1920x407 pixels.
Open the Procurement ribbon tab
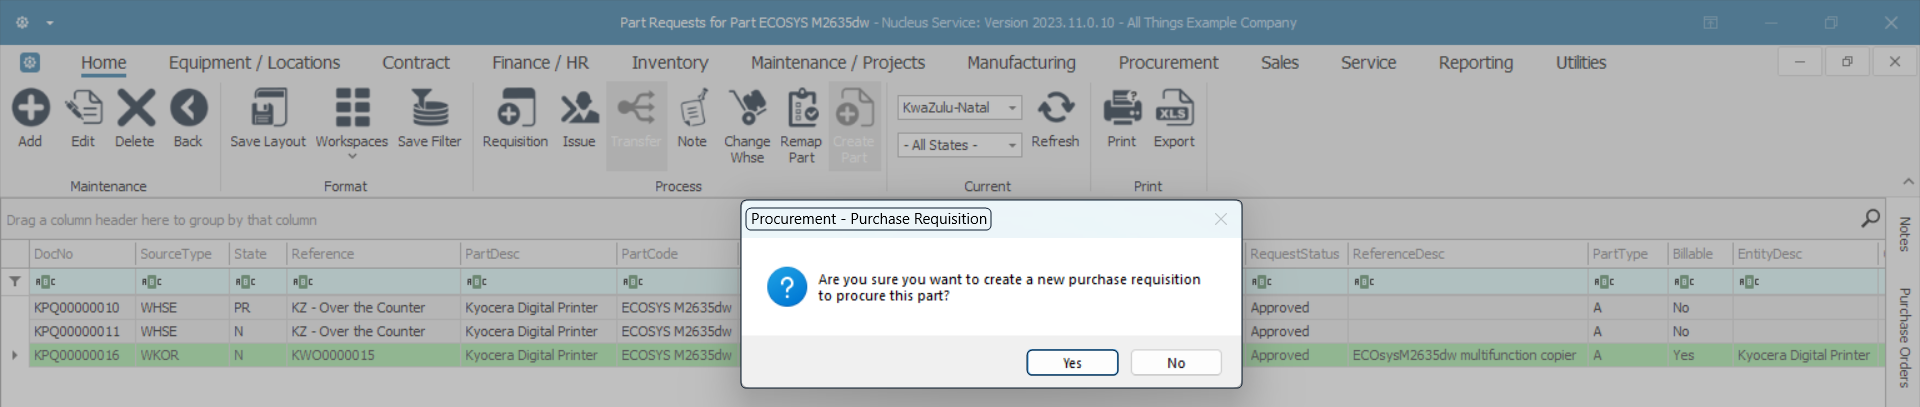coord(1168,63)
